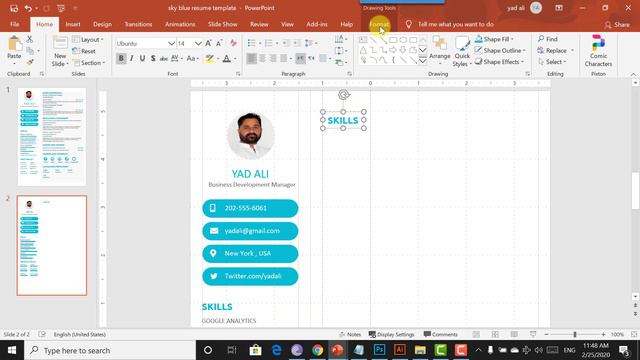Expand the shapes gallery More arrow
The width and height of the screenshot is (640, 360).
point(423,61)
